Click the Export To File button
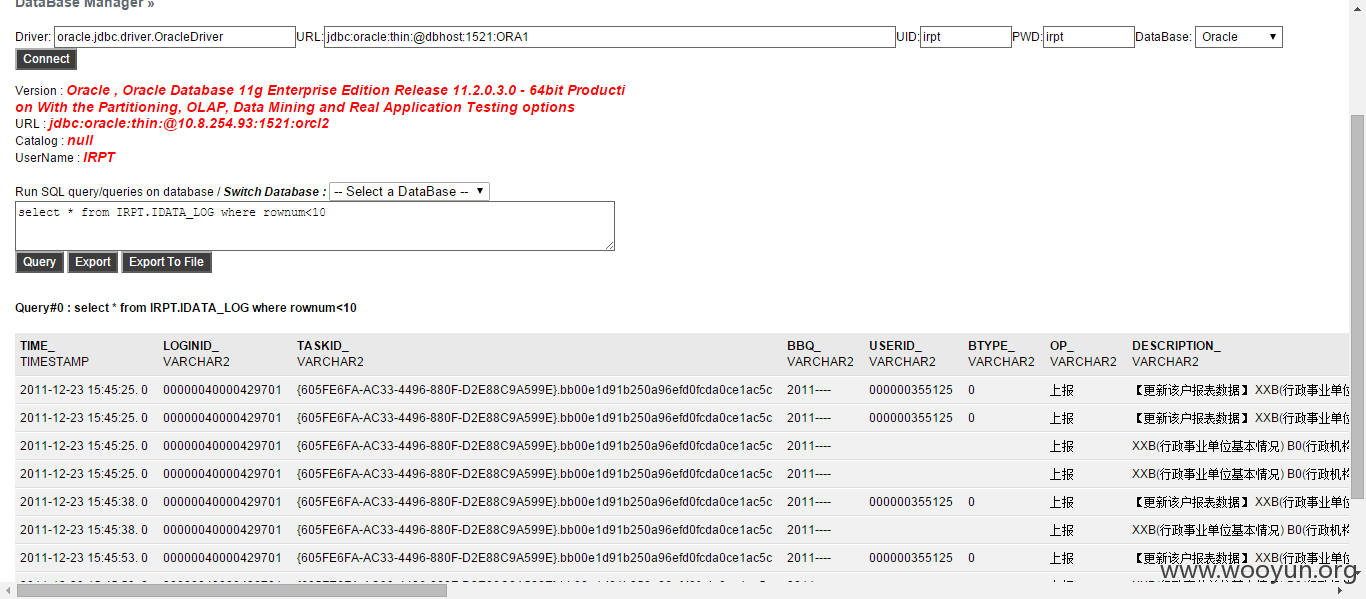 [x=167, y=262]
